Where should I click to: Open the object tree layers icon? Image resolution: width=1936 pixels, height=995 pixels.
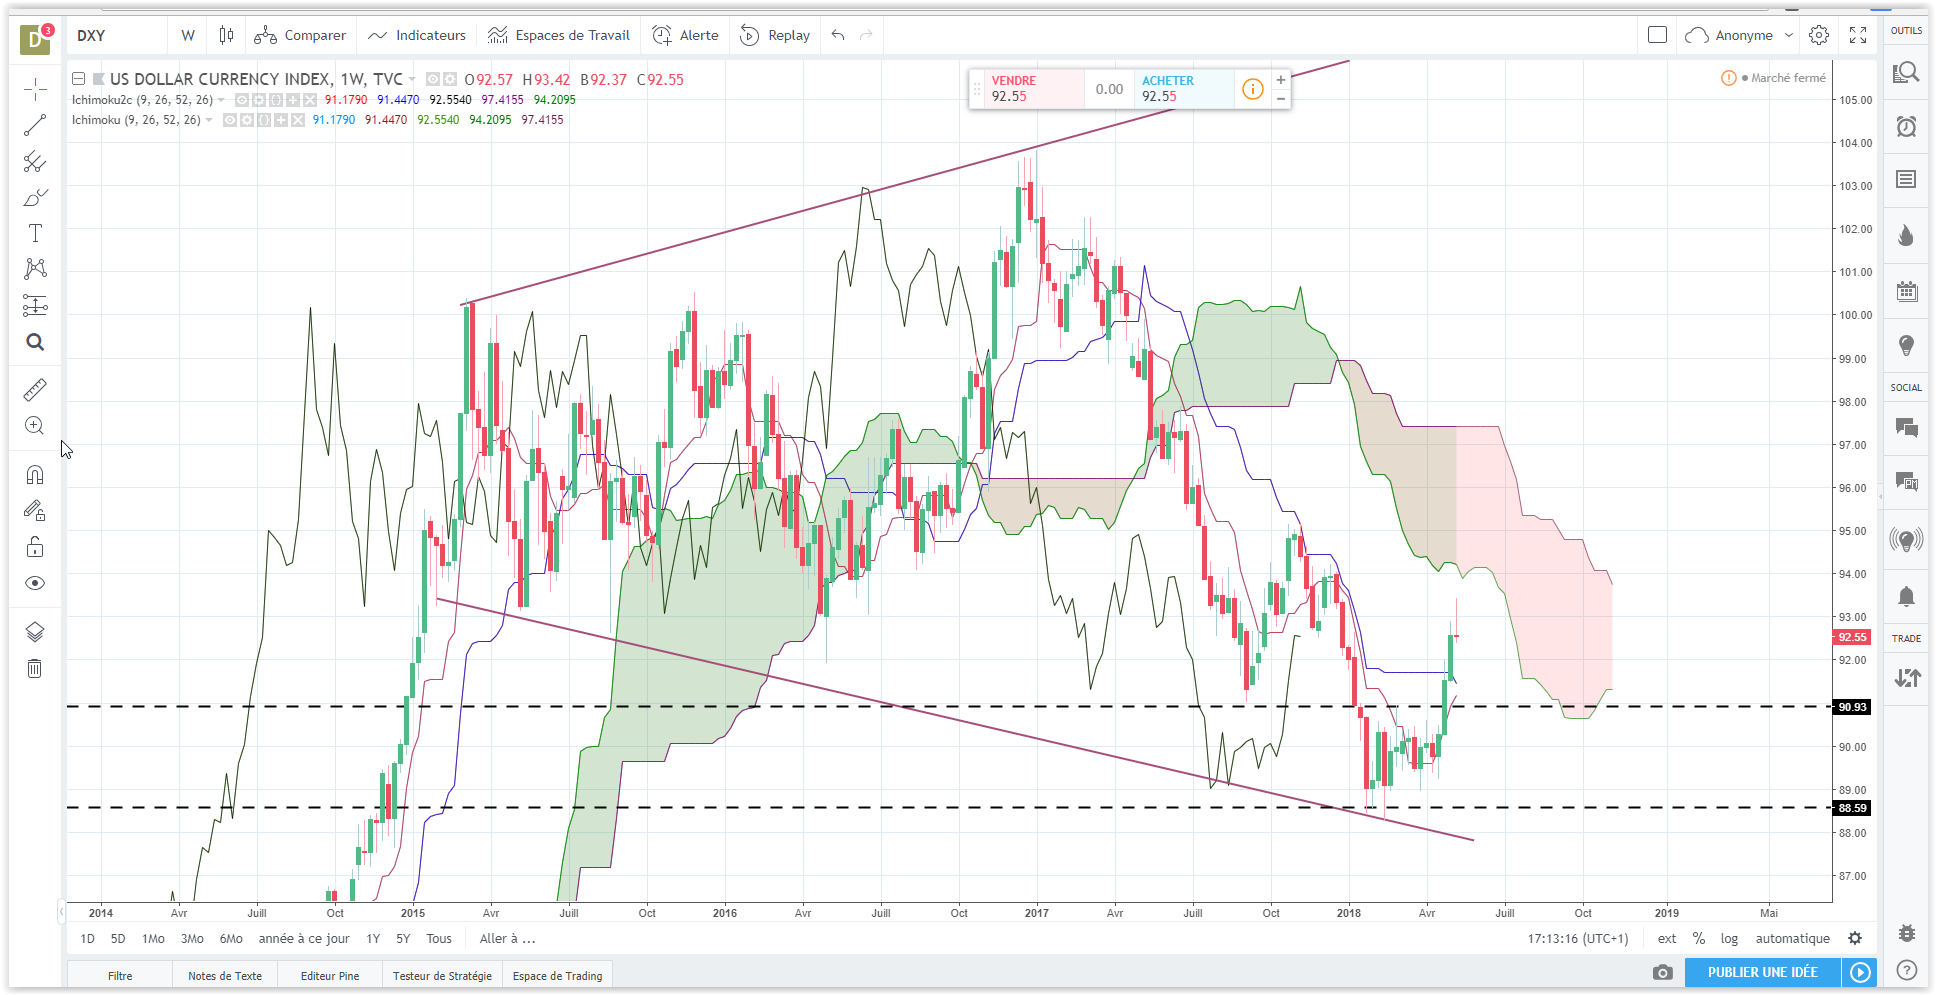coord(35,632)
